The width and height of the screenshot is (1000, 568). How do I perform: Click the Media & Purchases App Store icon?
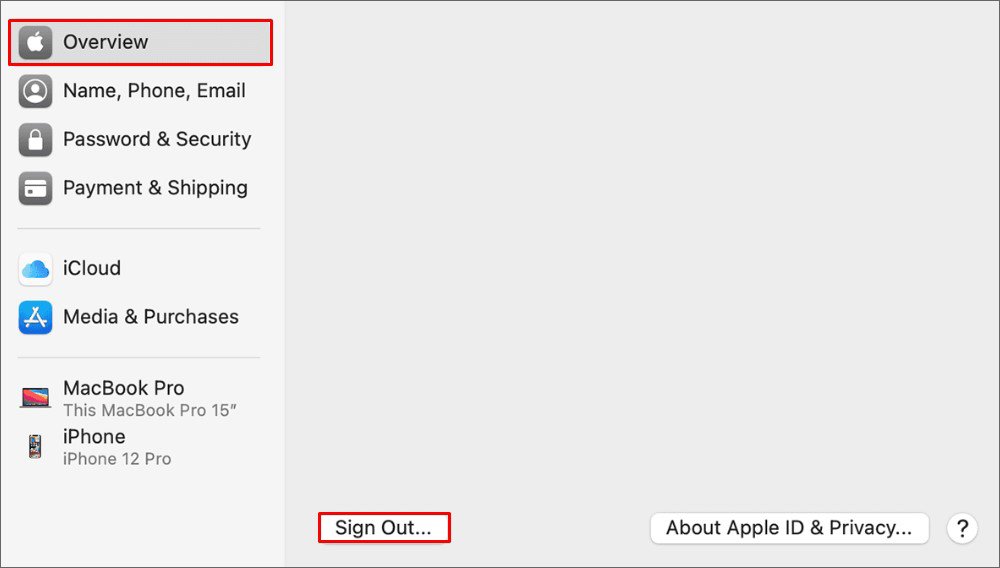tap(35, 317)
